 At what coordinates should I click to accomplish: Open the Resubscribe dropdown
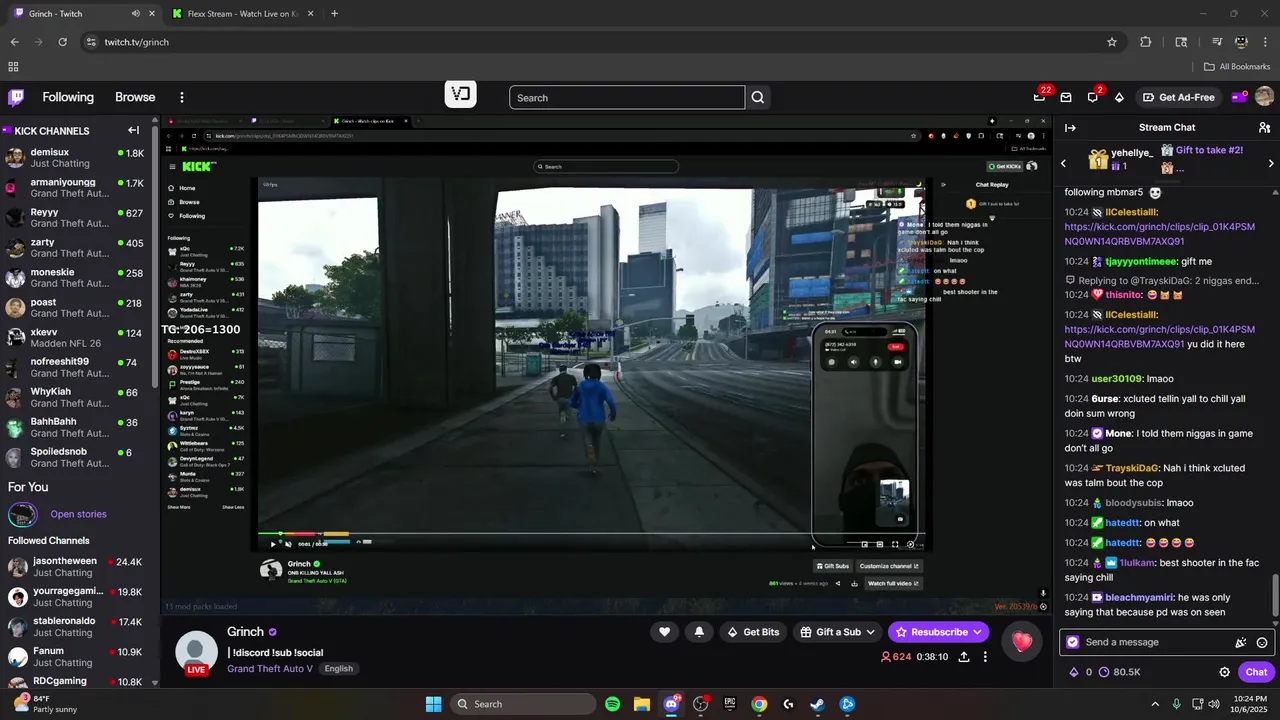pos(939,632)
